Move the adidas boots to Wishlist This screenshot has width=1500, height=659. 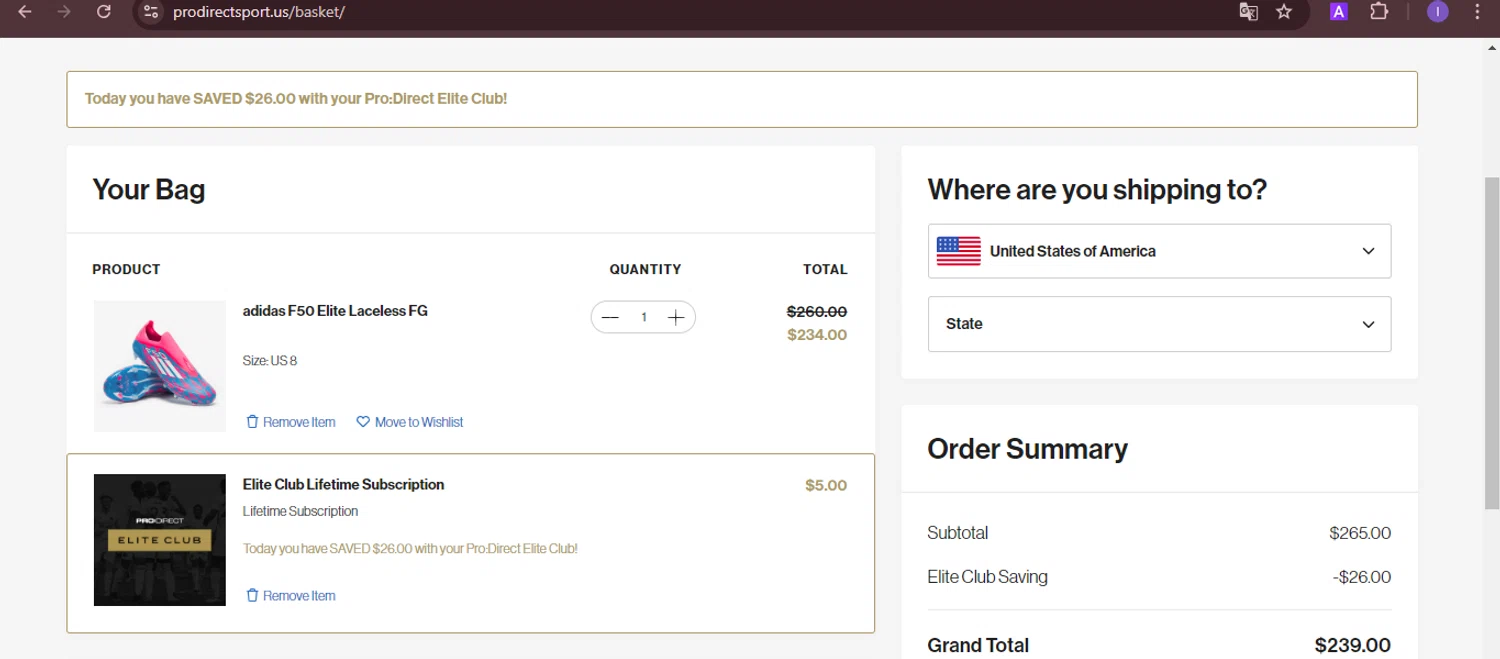(x=410, y=422)
